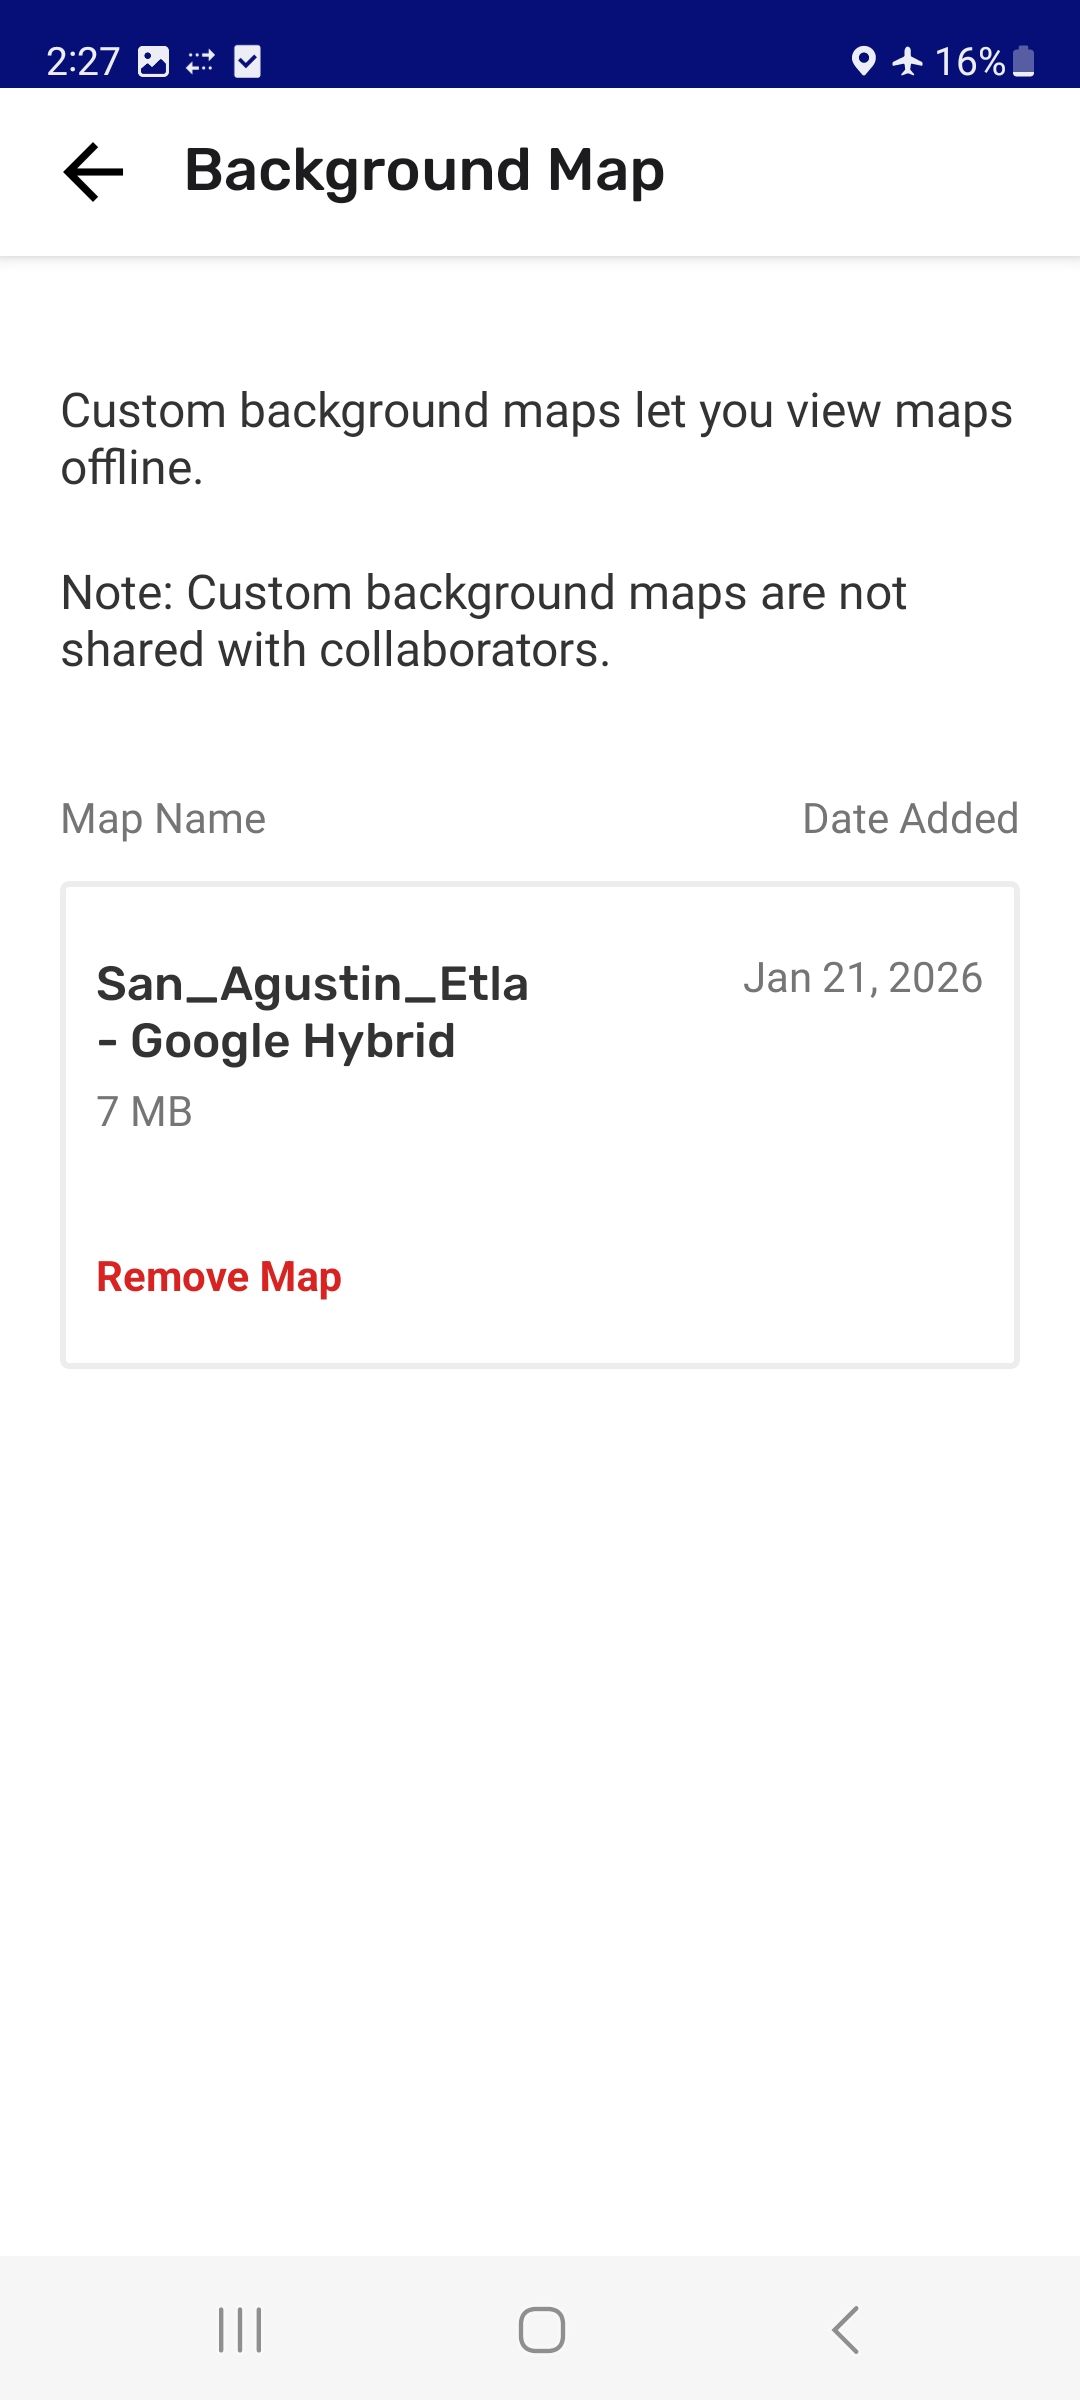Tap the 2:27 clock in status bar
1080x2400 pixels.
pyautogui.click(x=83, y=62)
